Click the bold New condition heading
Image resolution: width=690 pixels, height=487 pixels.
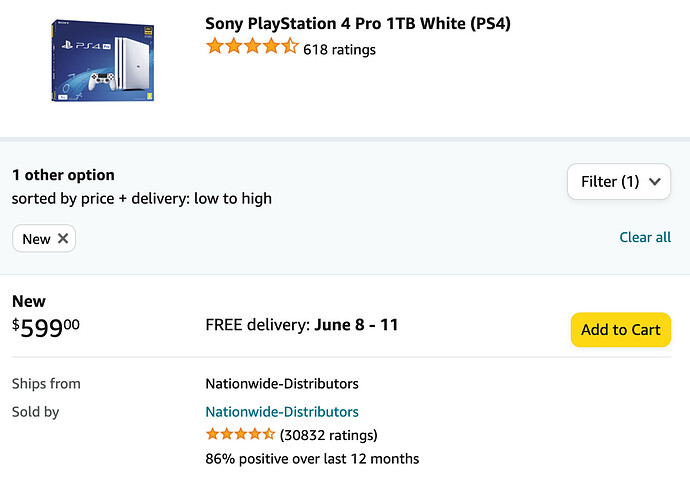[29, 301]
